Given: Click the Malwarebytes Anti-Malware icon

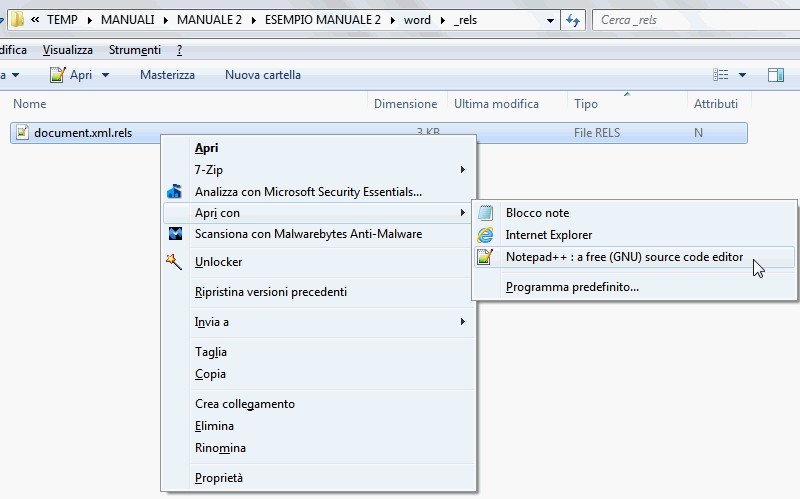Looking at the screenshot, I should coord(175,234).
